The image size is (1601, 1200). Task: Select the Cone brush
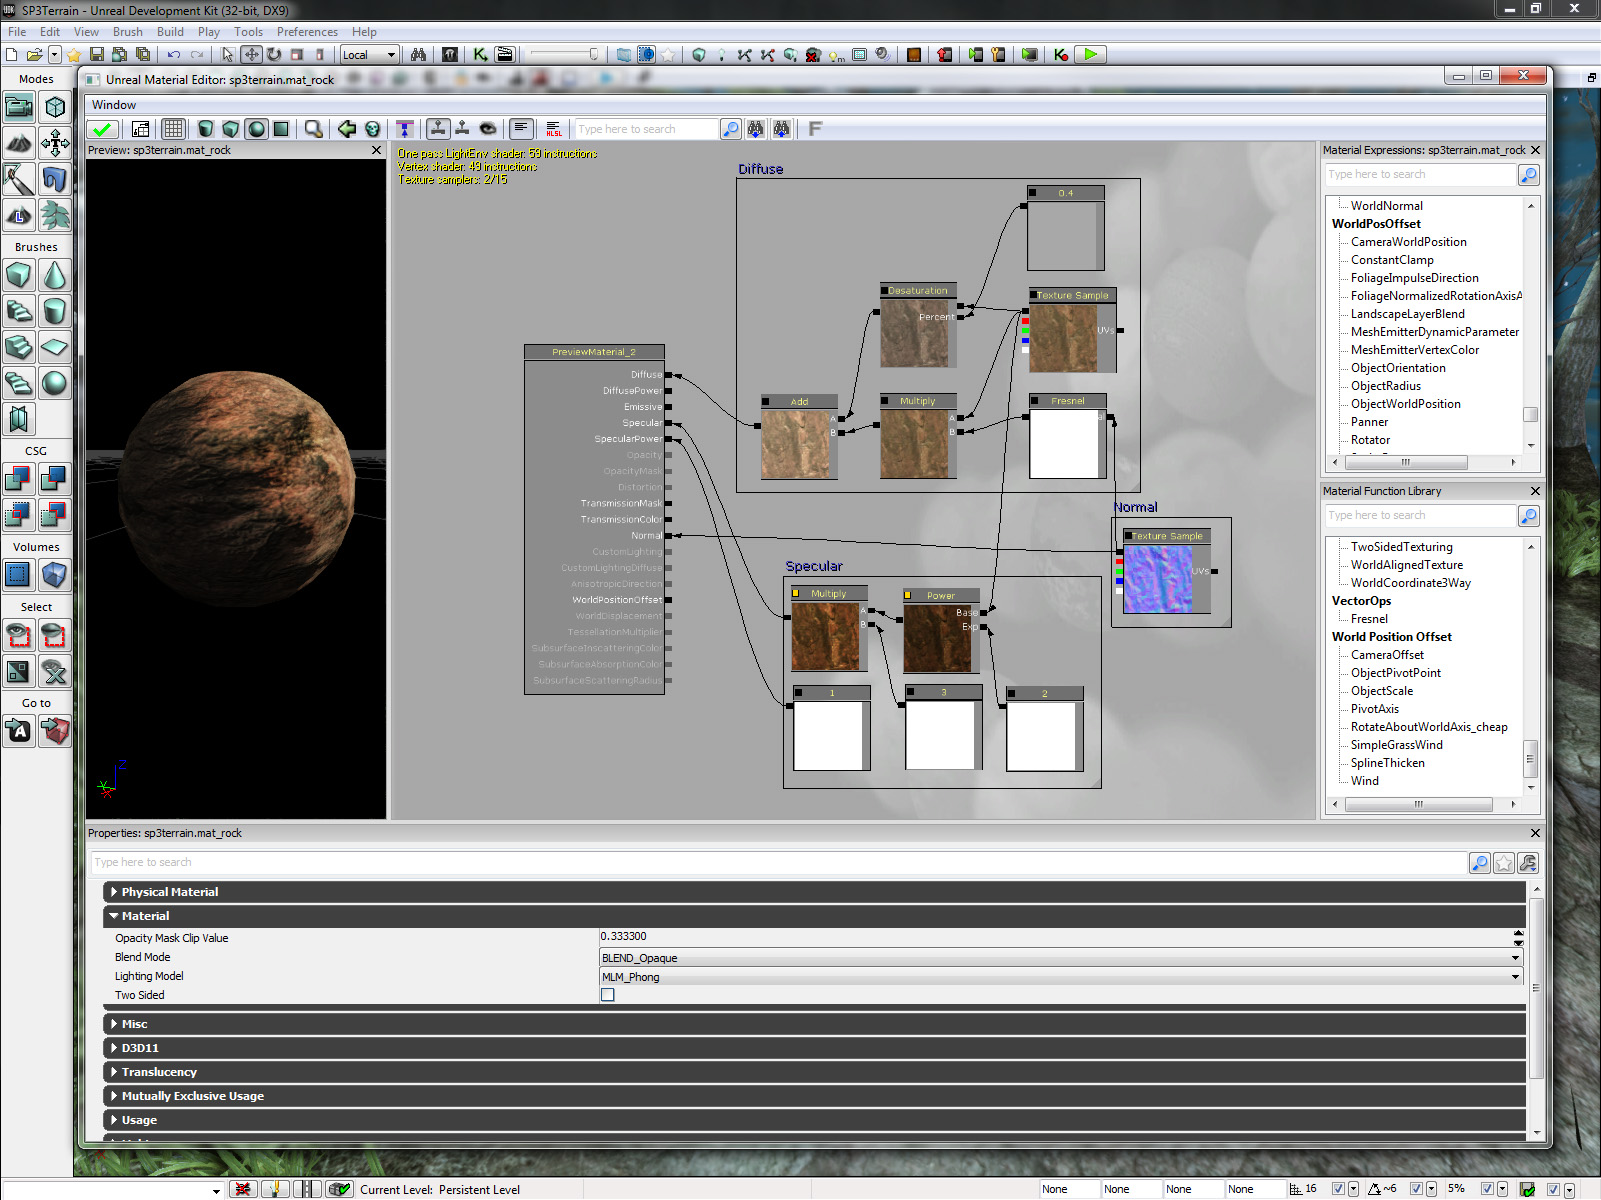coord(55,275)
